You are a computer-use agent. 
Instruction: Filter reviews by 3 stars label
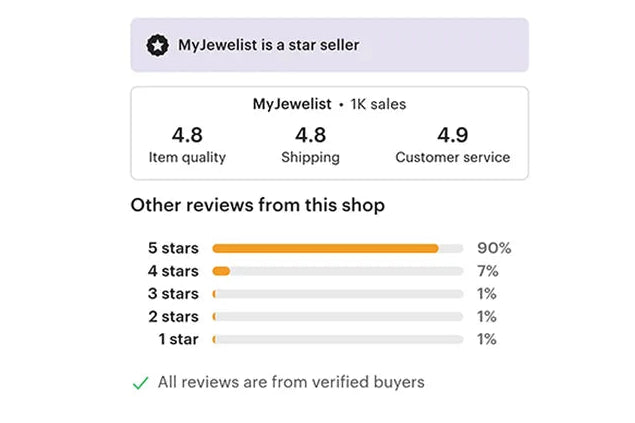tap(173, 294)
